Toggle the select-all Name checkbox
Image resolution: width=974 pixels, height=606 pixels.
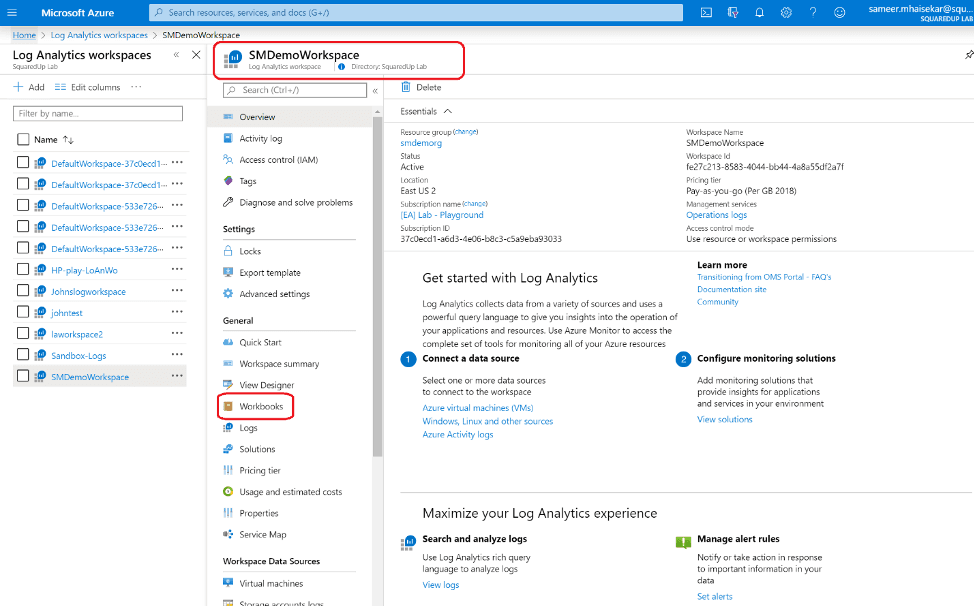click(23, 140)
